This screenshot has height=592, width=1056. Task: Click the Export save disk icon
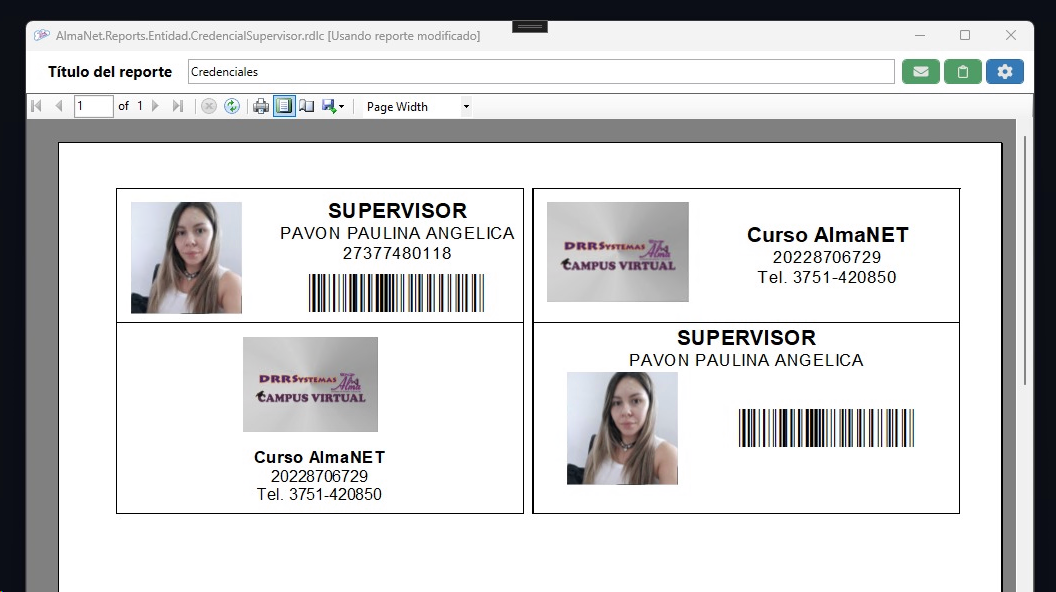pos(329,106)
